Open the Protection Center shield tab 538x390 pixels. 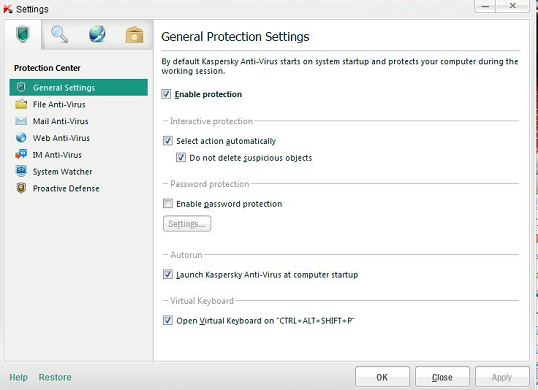[x=23, y=34]
